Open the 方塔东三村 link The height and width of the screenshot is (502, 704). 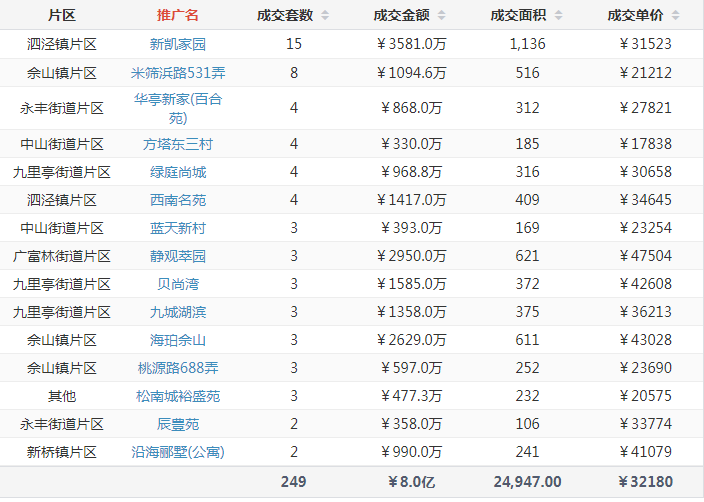[x=178, y=144]
